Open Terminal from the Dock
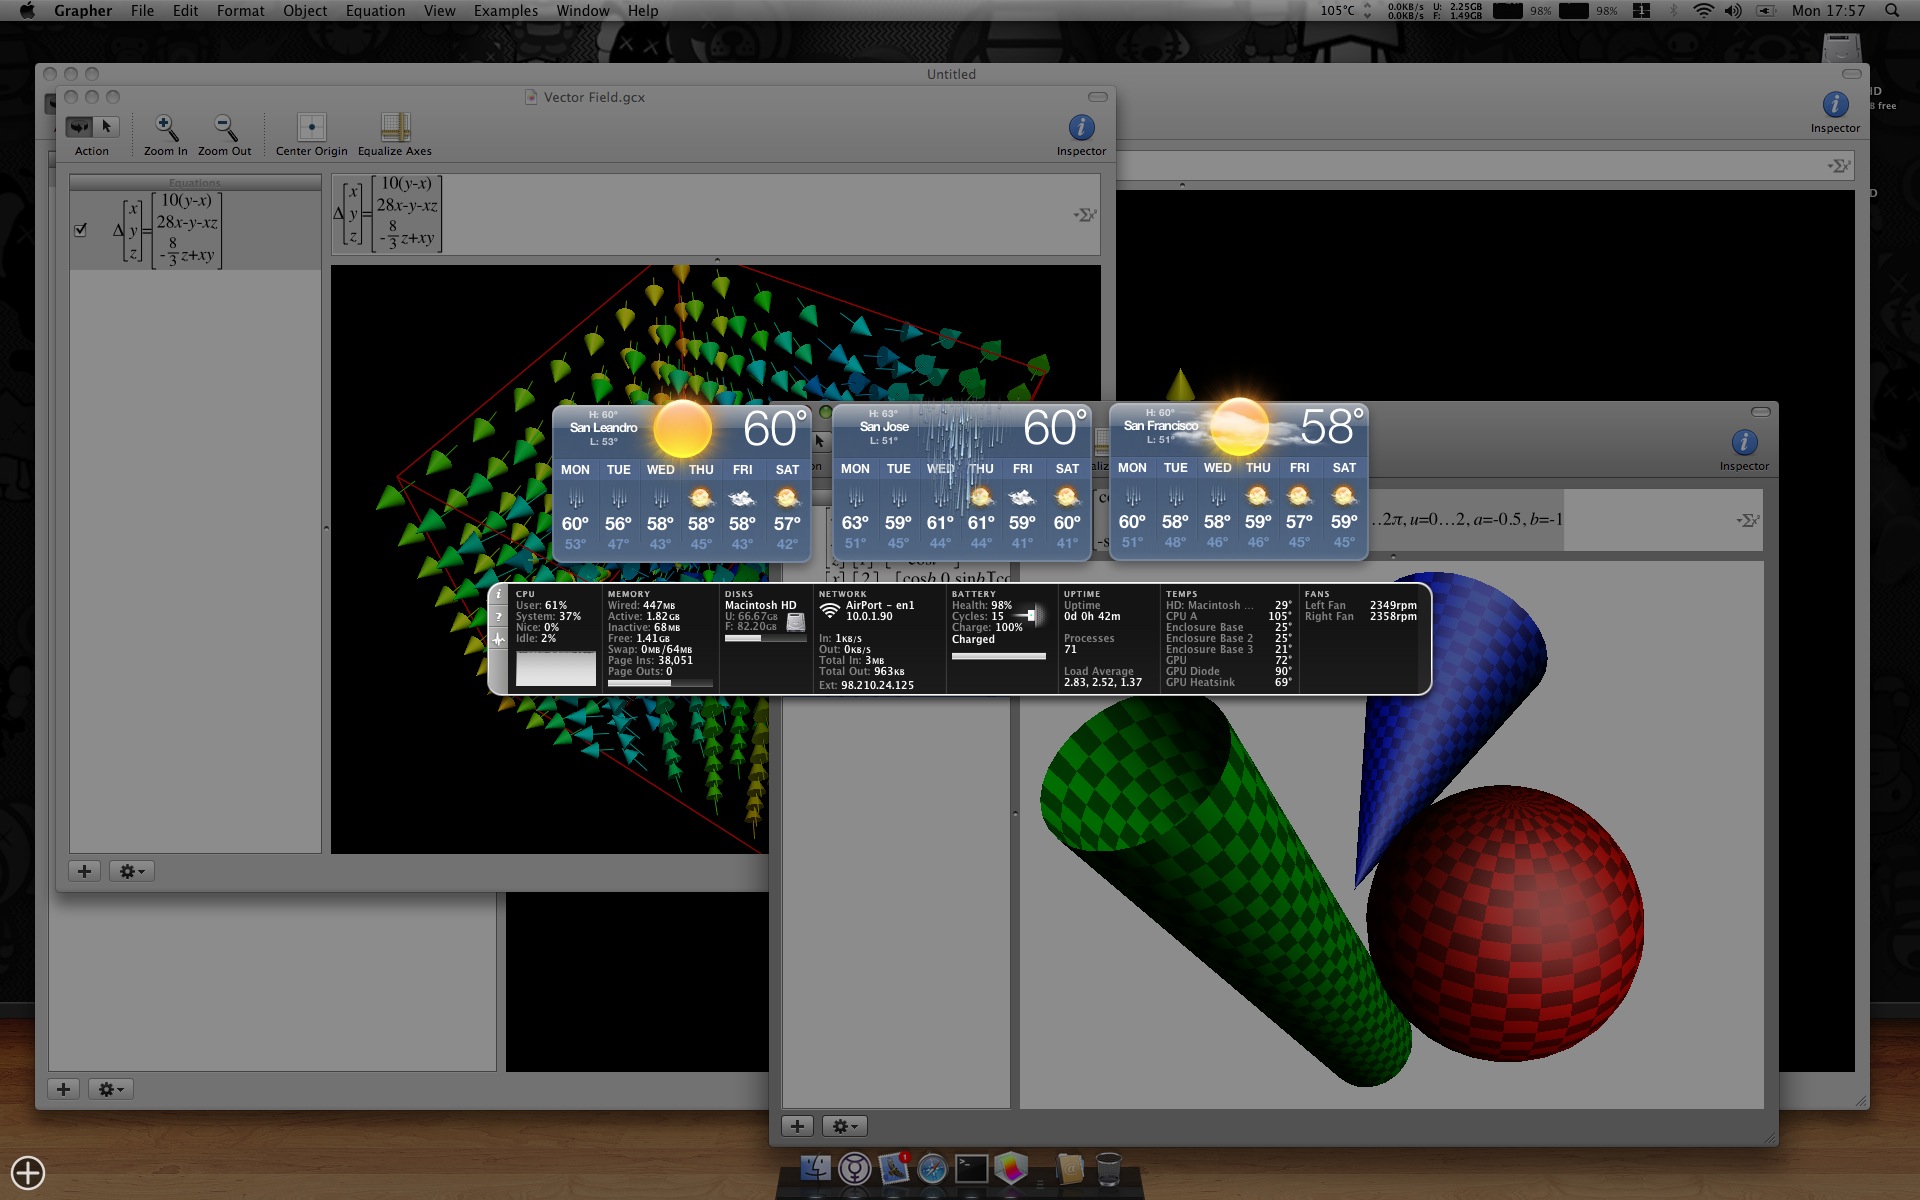Image resolution: width=1920 pixels, height=1200 pixels. pyautogui.click(x=971, y=1168)
